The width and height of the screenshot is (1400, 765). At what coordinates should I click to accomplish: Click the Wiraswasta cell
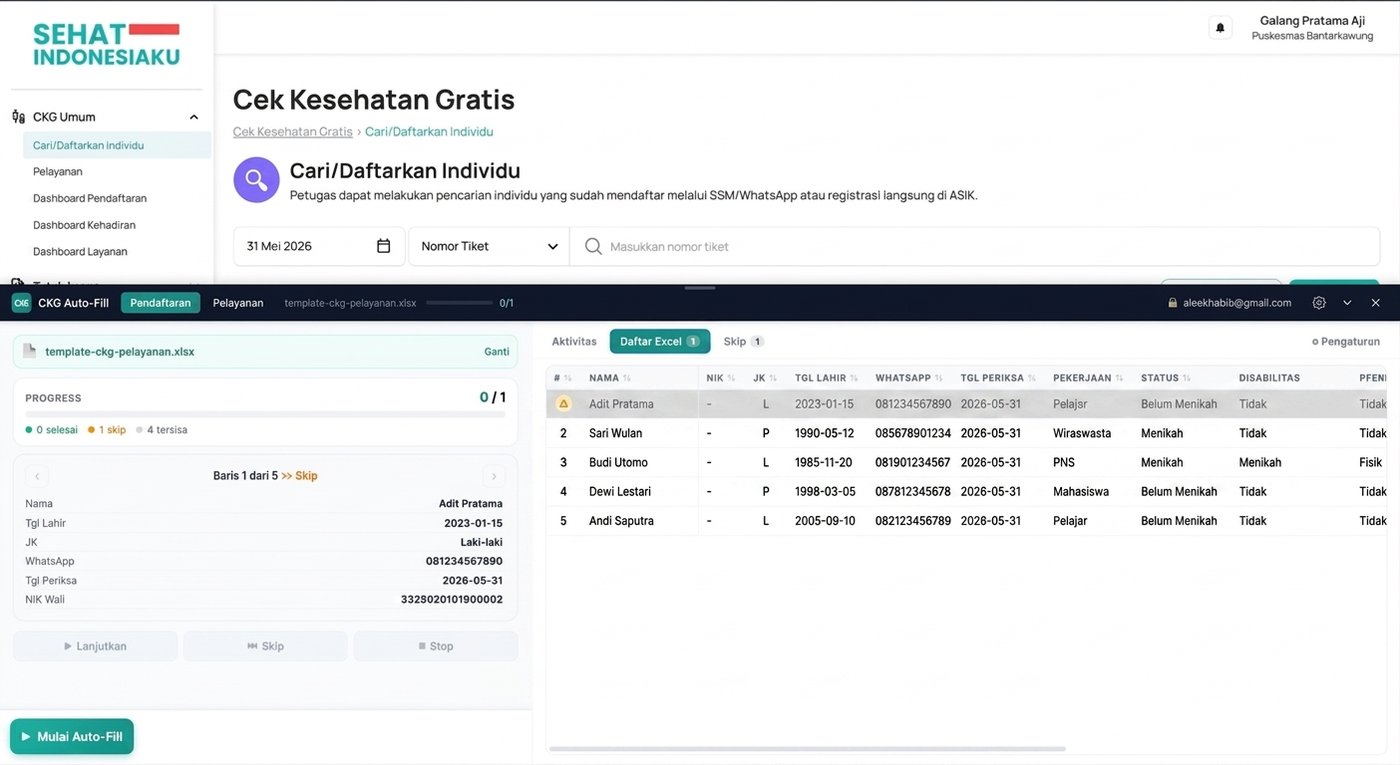(x=1082, y=433)
